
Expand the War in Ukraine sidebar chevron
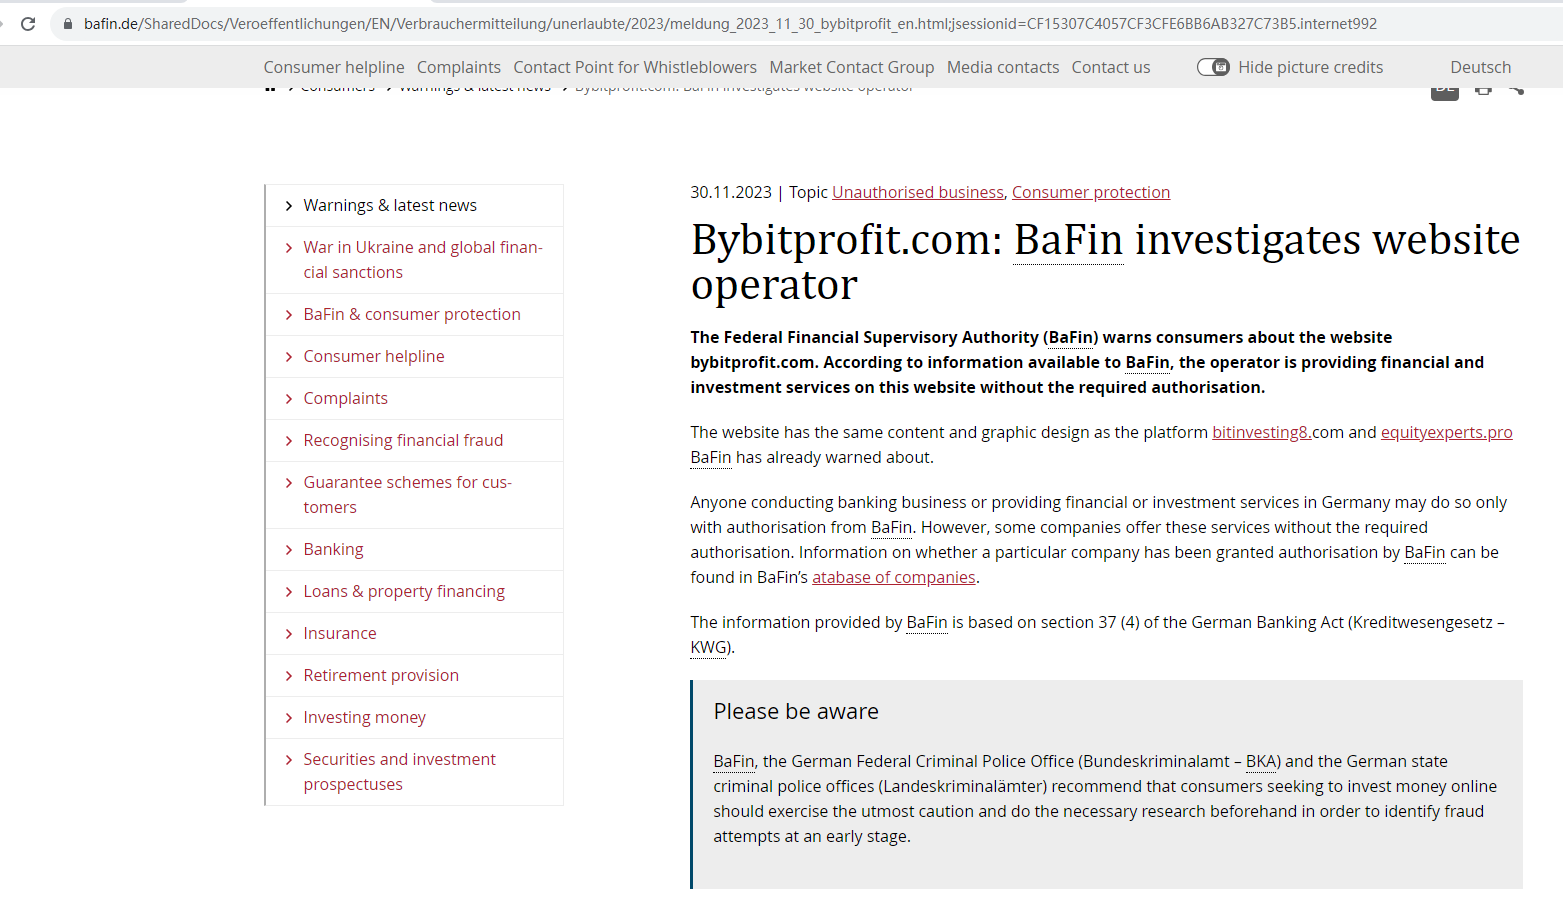tap(289, 248)
